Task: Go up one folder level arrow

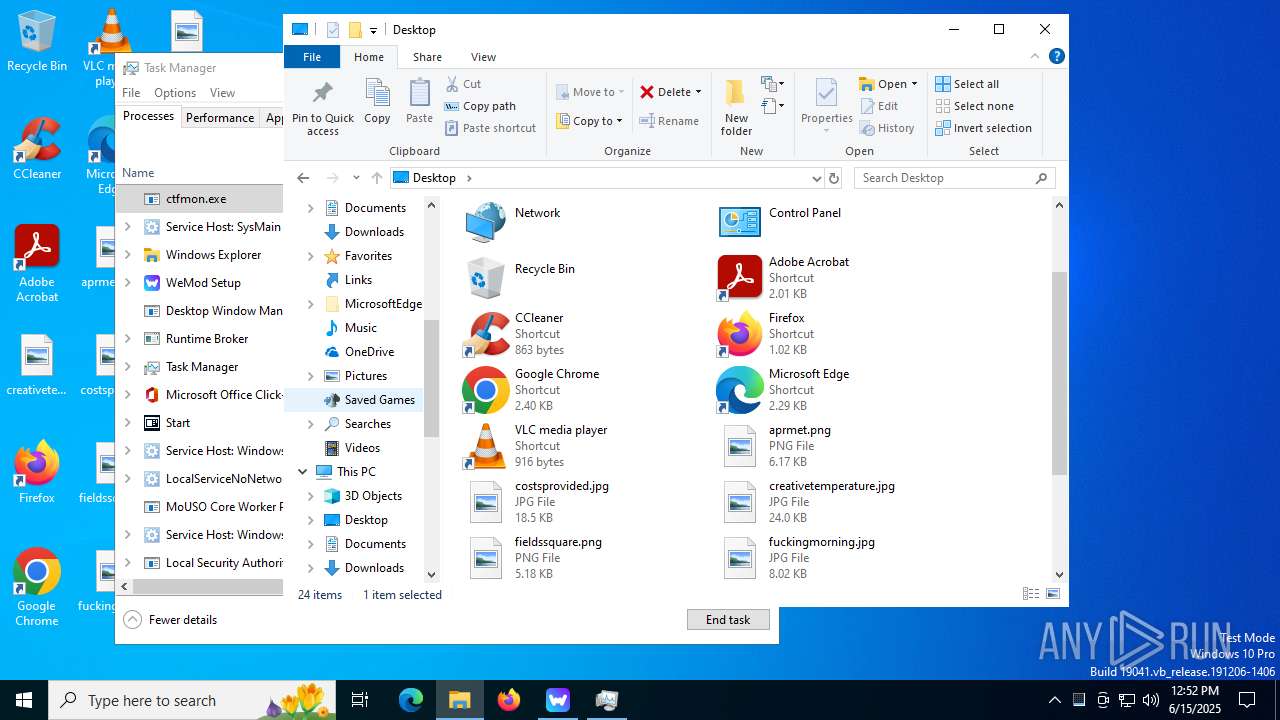Action: click(x=376, y=178)
